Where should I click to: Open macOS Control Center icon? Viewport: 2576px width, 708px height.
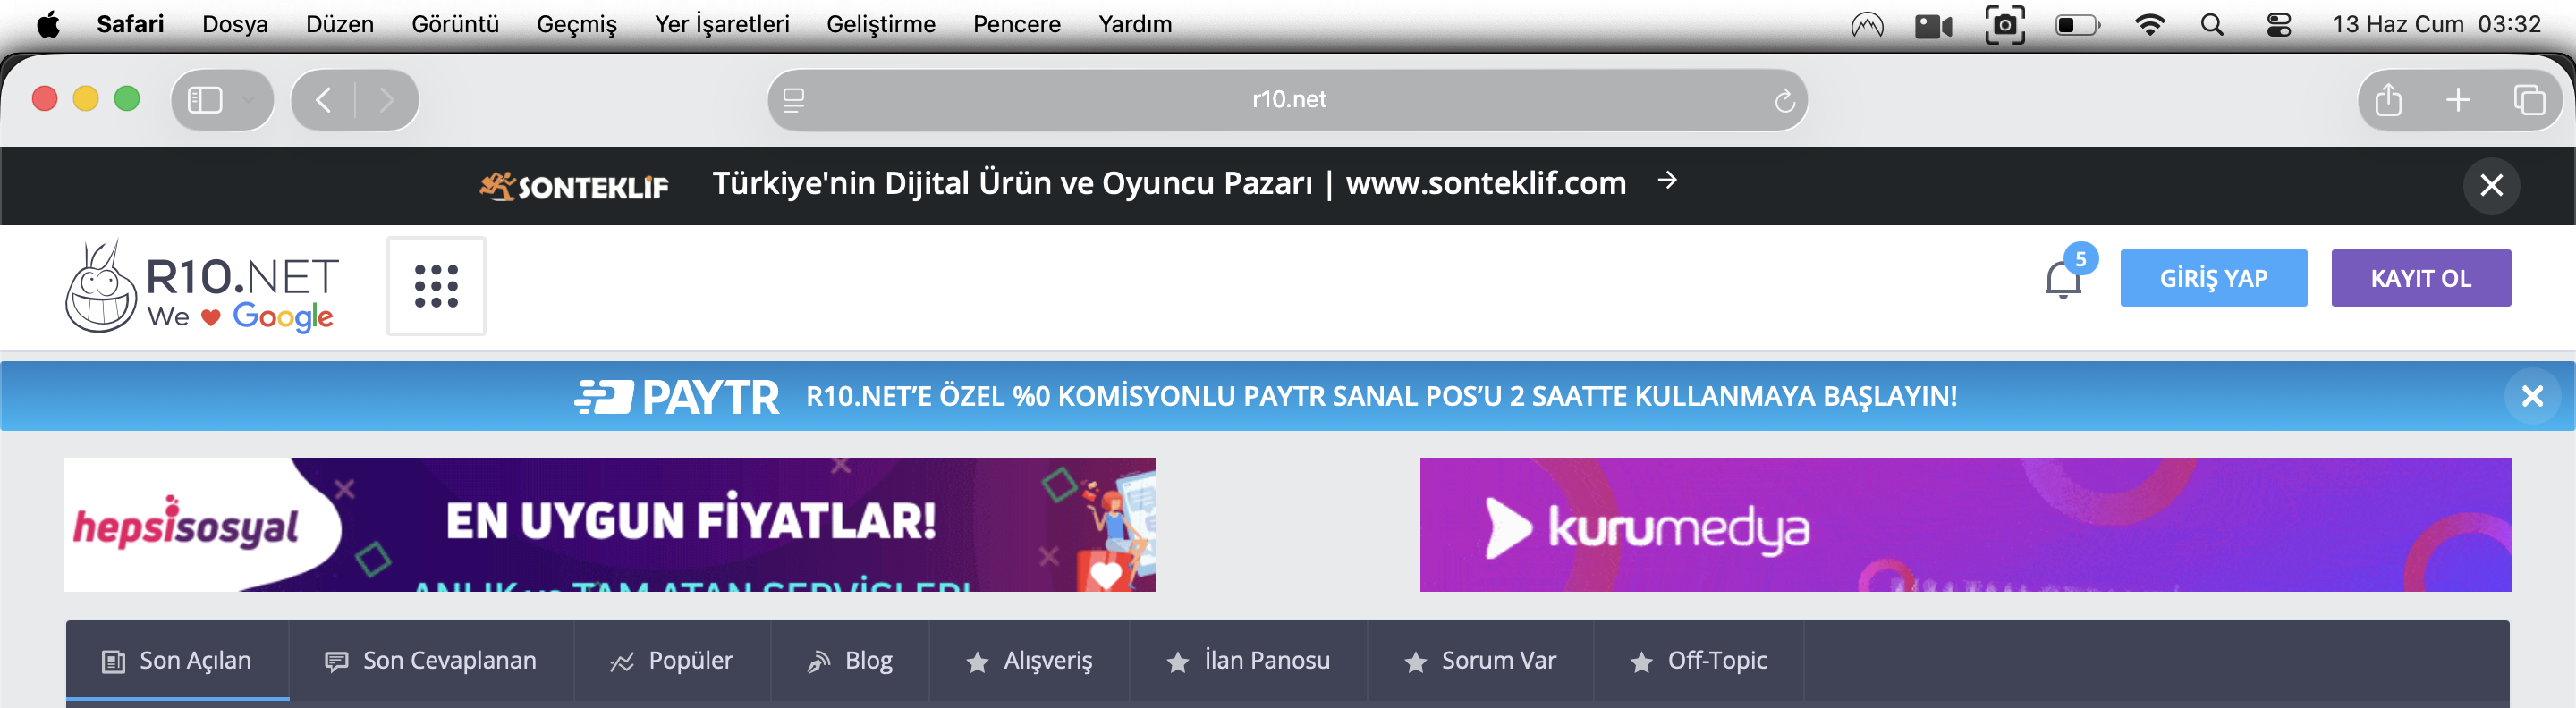[2279, 24]
